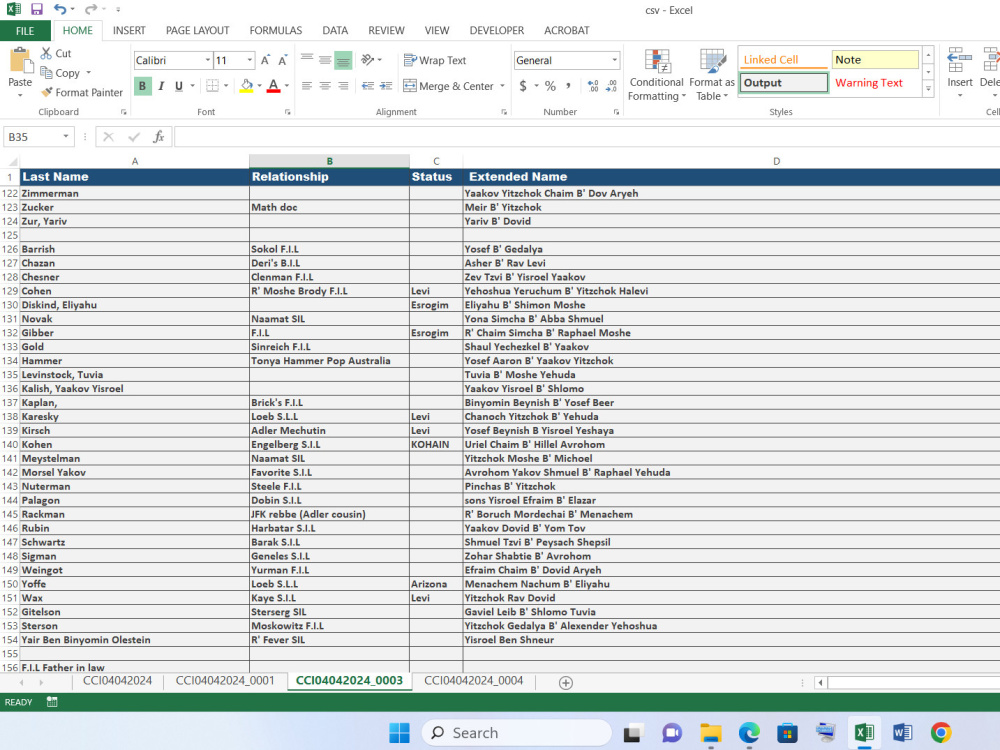Click the Middle Align icon
1000x750 pixels.
coord(325,60)
